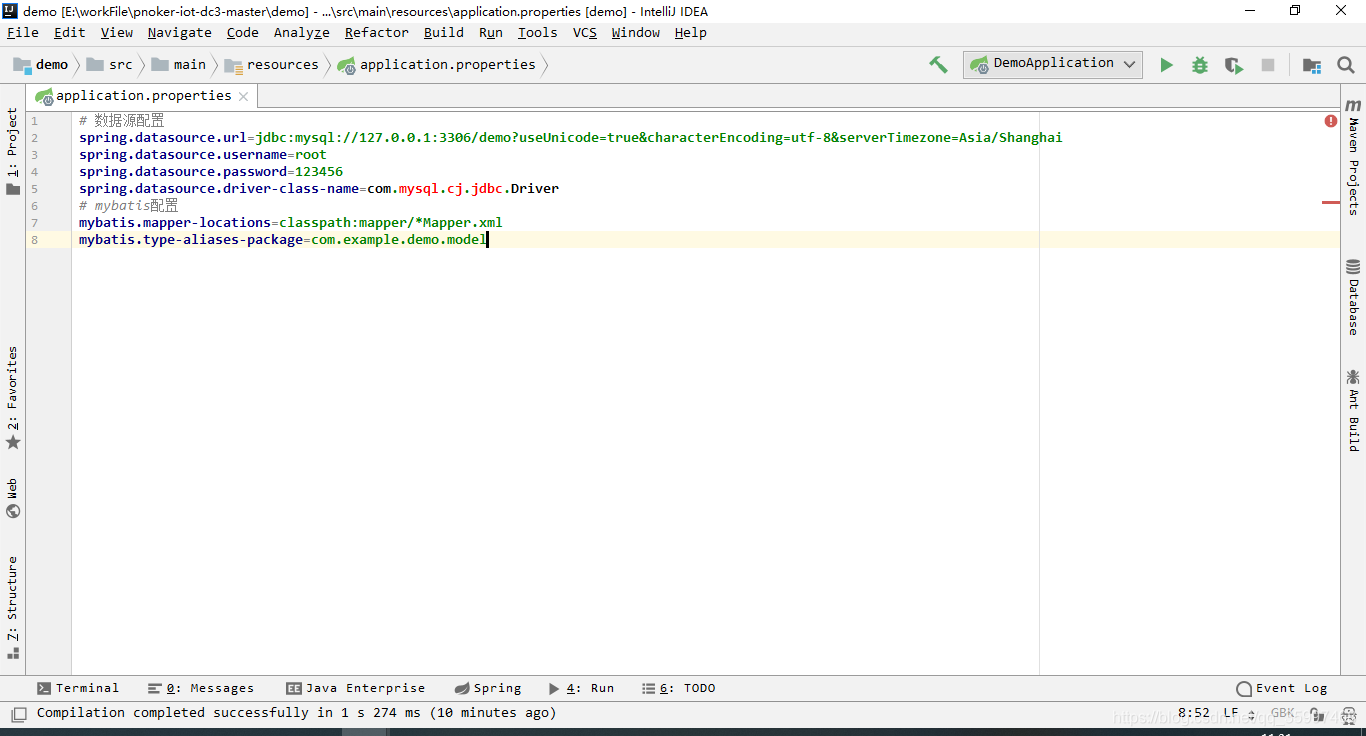
Task: Open the DemoApplication run configuration dropdown
Action: point(1130,63)
